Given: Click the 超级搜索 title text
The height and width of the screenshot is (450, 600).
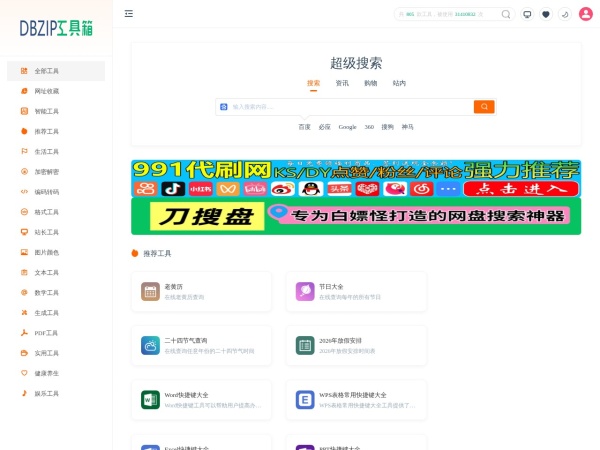Looking at the screenshot, I should coord(356,63).
